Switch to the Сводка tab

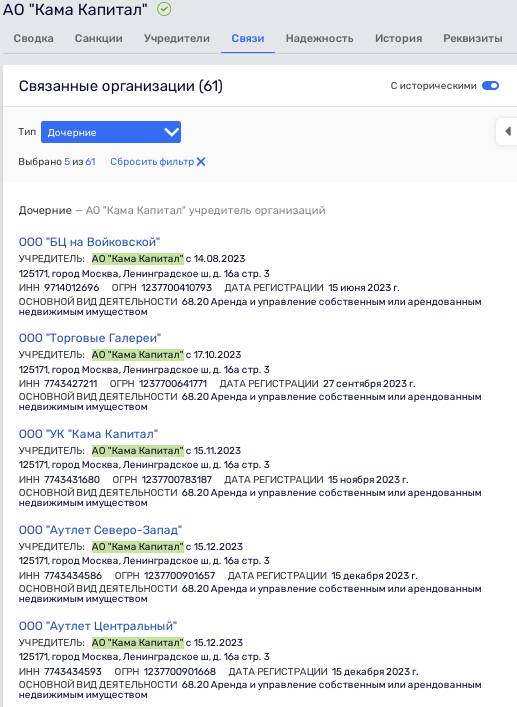click(33, 38)
